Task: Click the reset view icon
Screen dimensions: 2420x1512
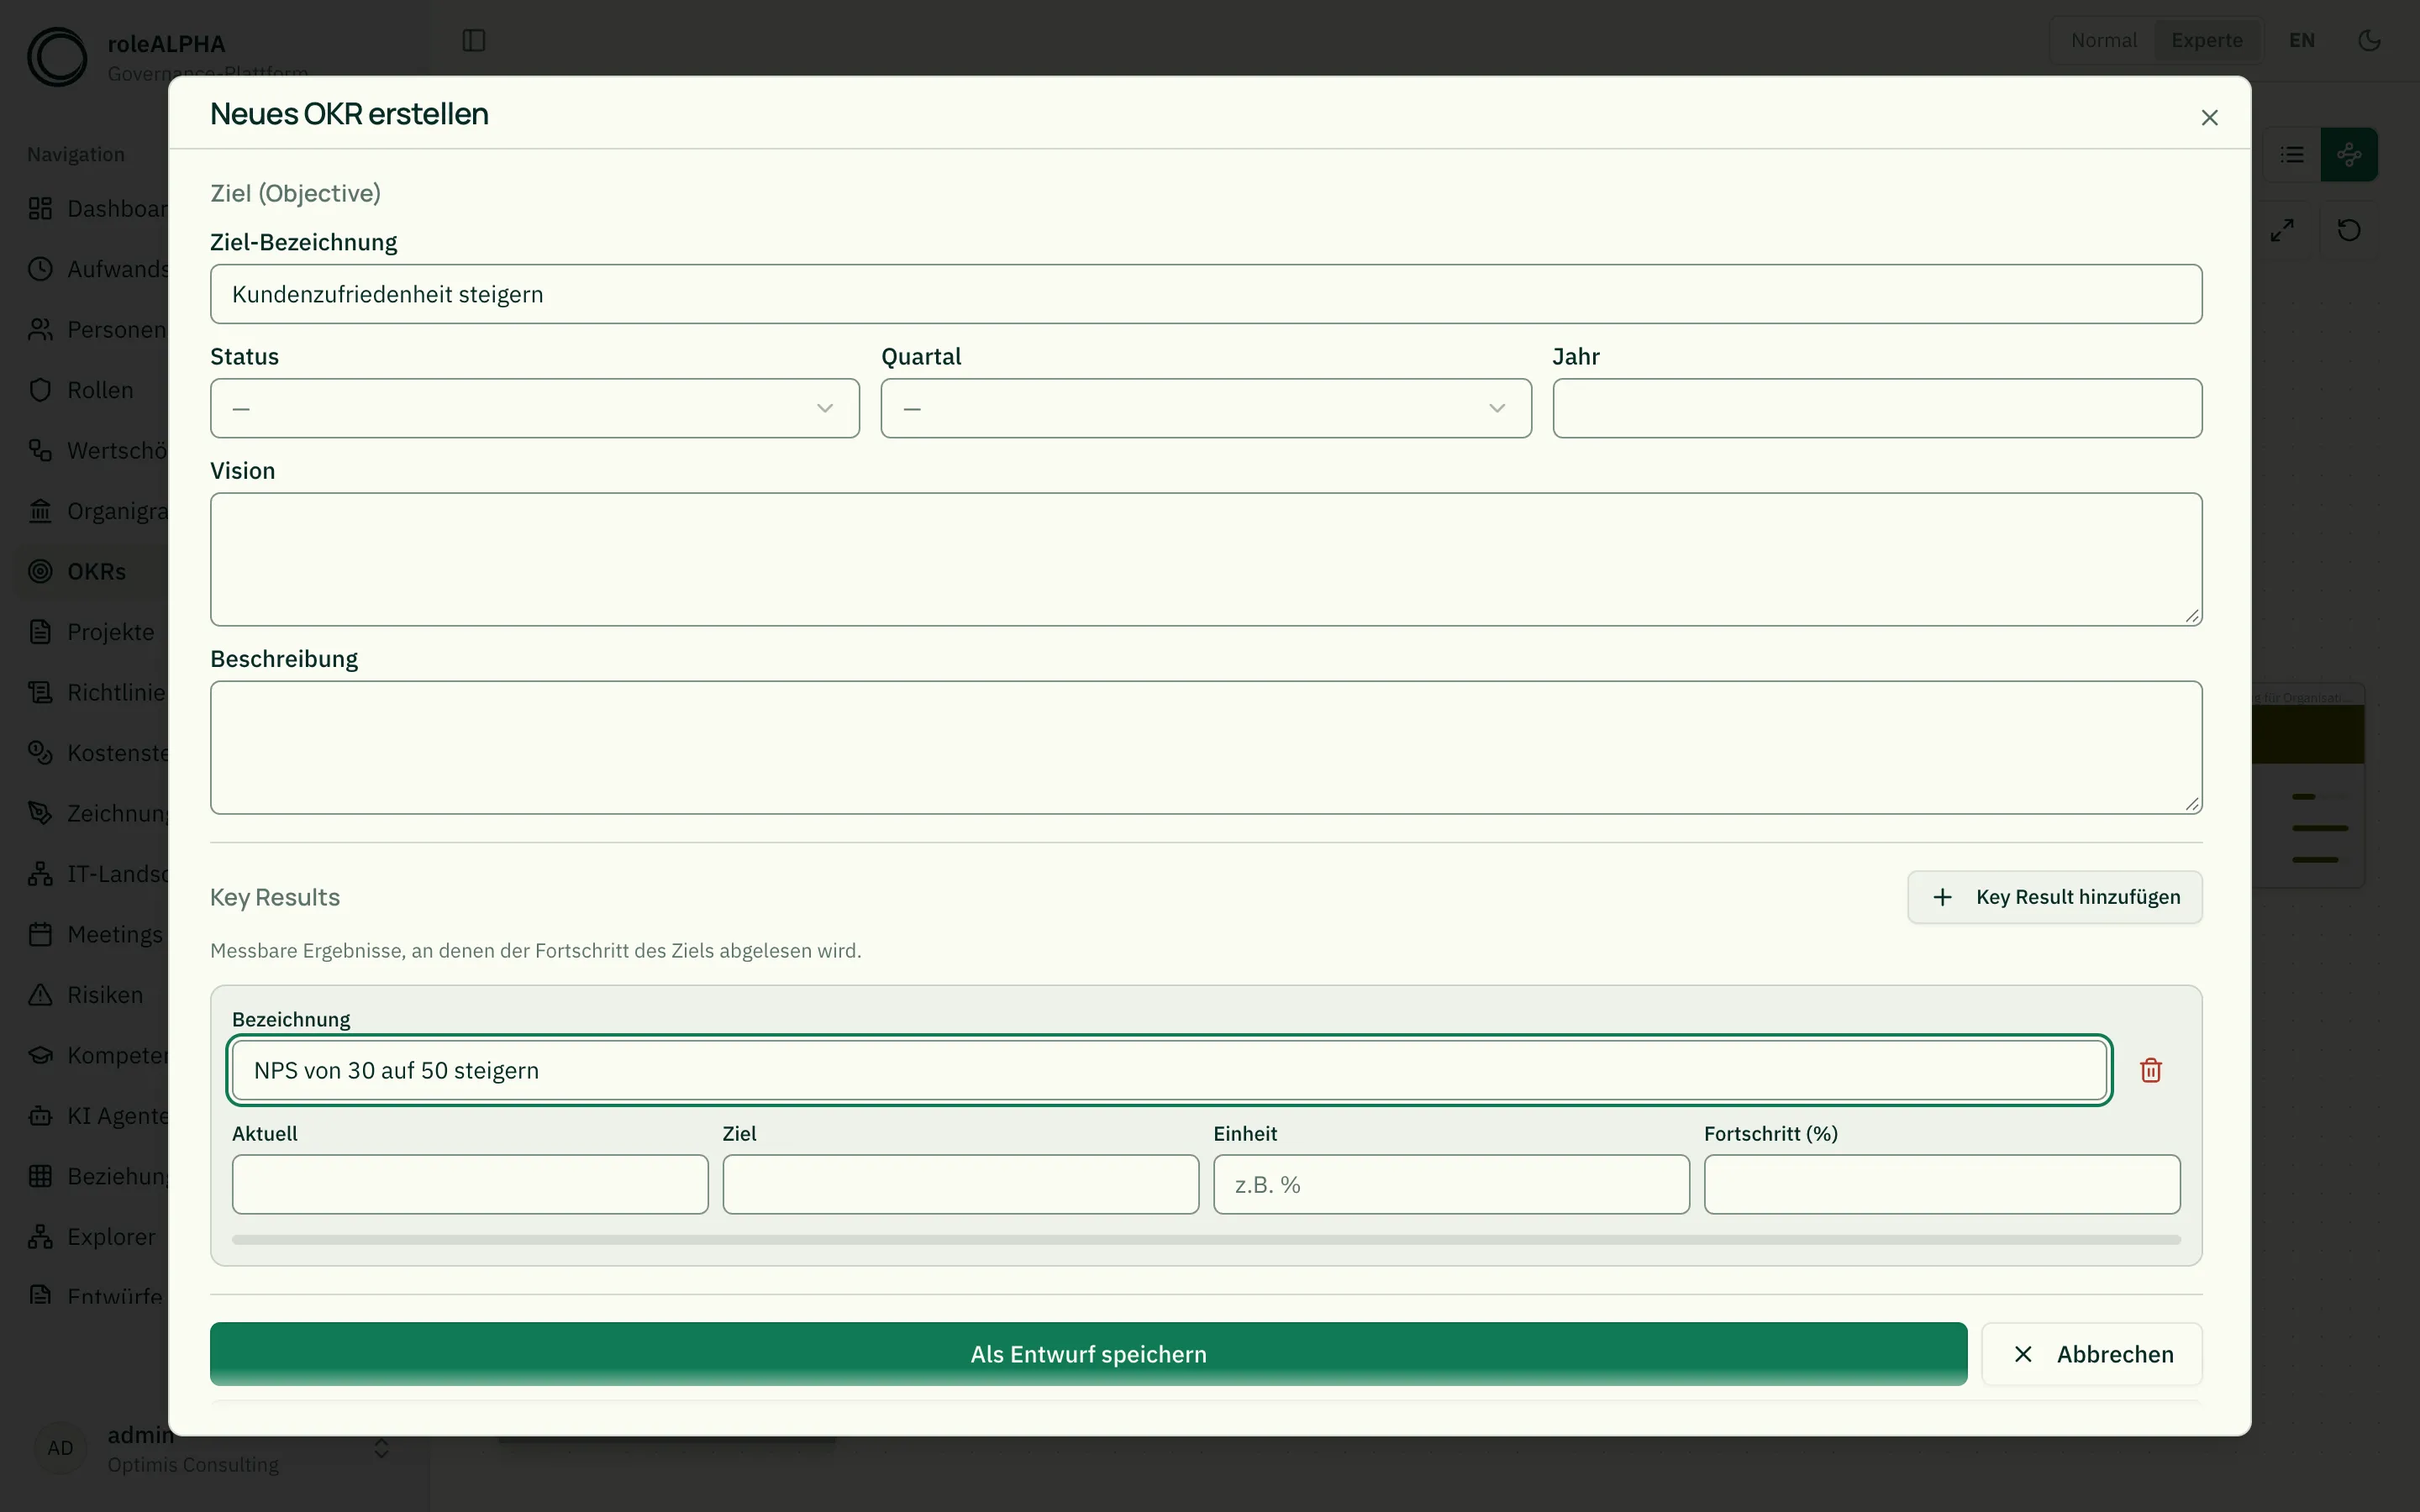Action: (x=2349, y=230)
